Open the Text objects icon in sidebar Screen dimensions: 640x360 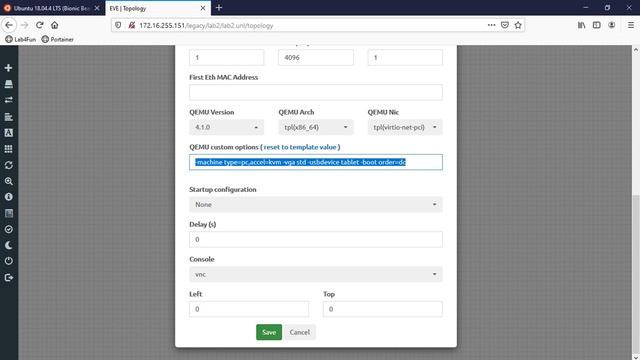click(x=9, y=133)
